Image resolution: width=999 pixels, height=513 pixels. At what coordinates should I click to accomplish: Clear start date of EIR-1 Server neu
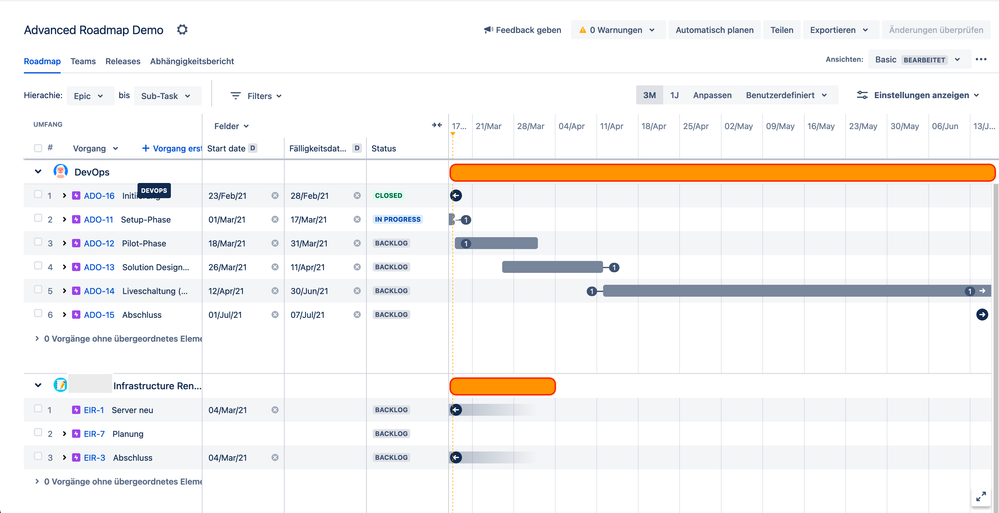(x=275, y=410)
